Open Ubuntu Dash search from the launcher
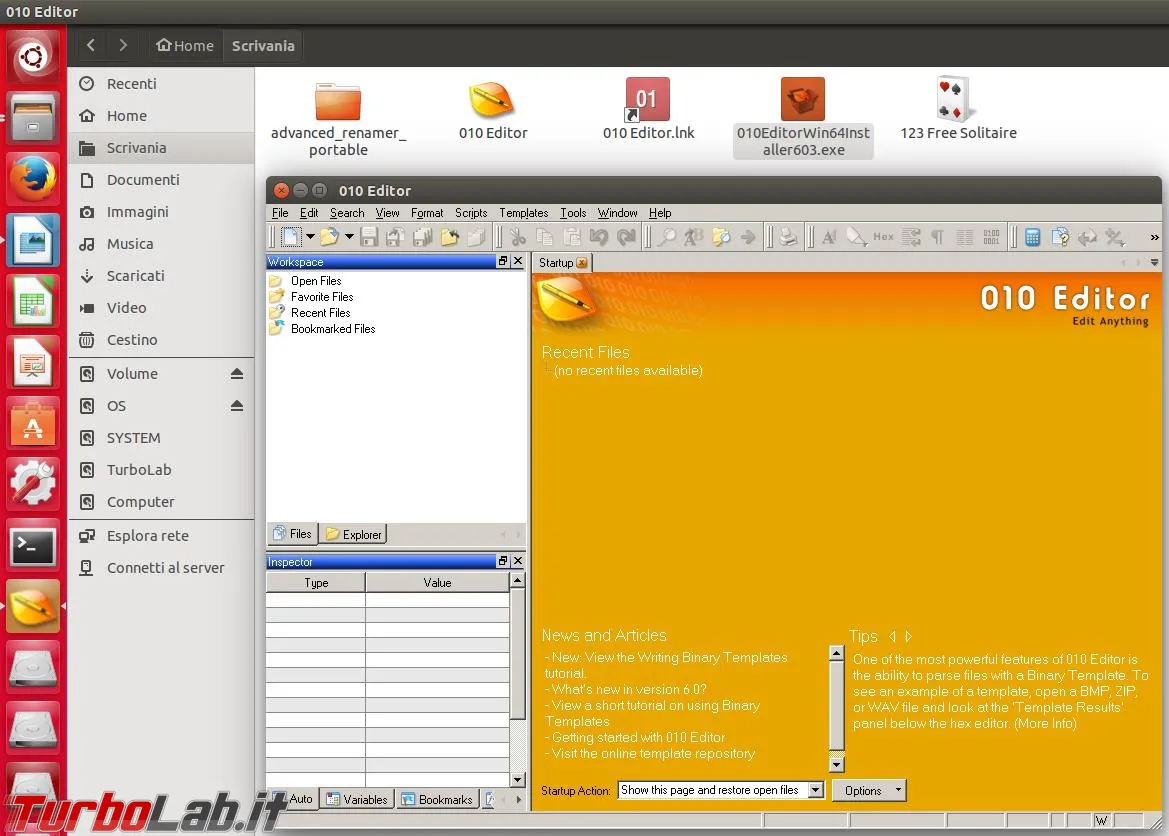1169x836 pixels. click(x=33, y=57)
